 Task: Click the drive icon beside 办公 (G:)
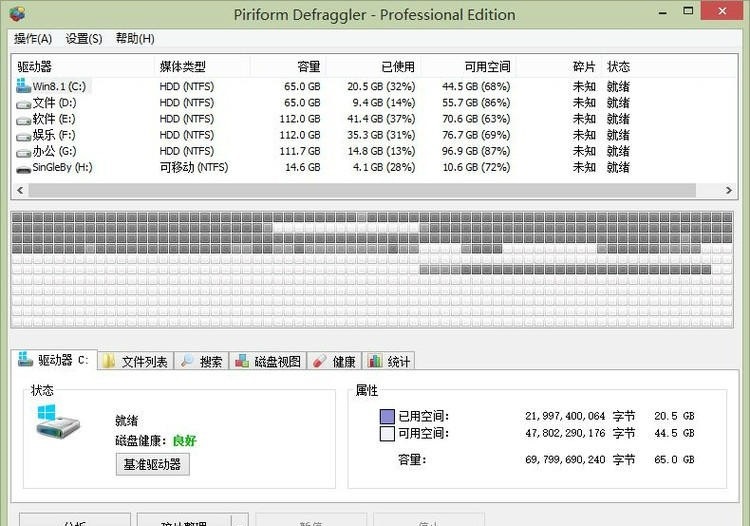click(x=23, y=153)
